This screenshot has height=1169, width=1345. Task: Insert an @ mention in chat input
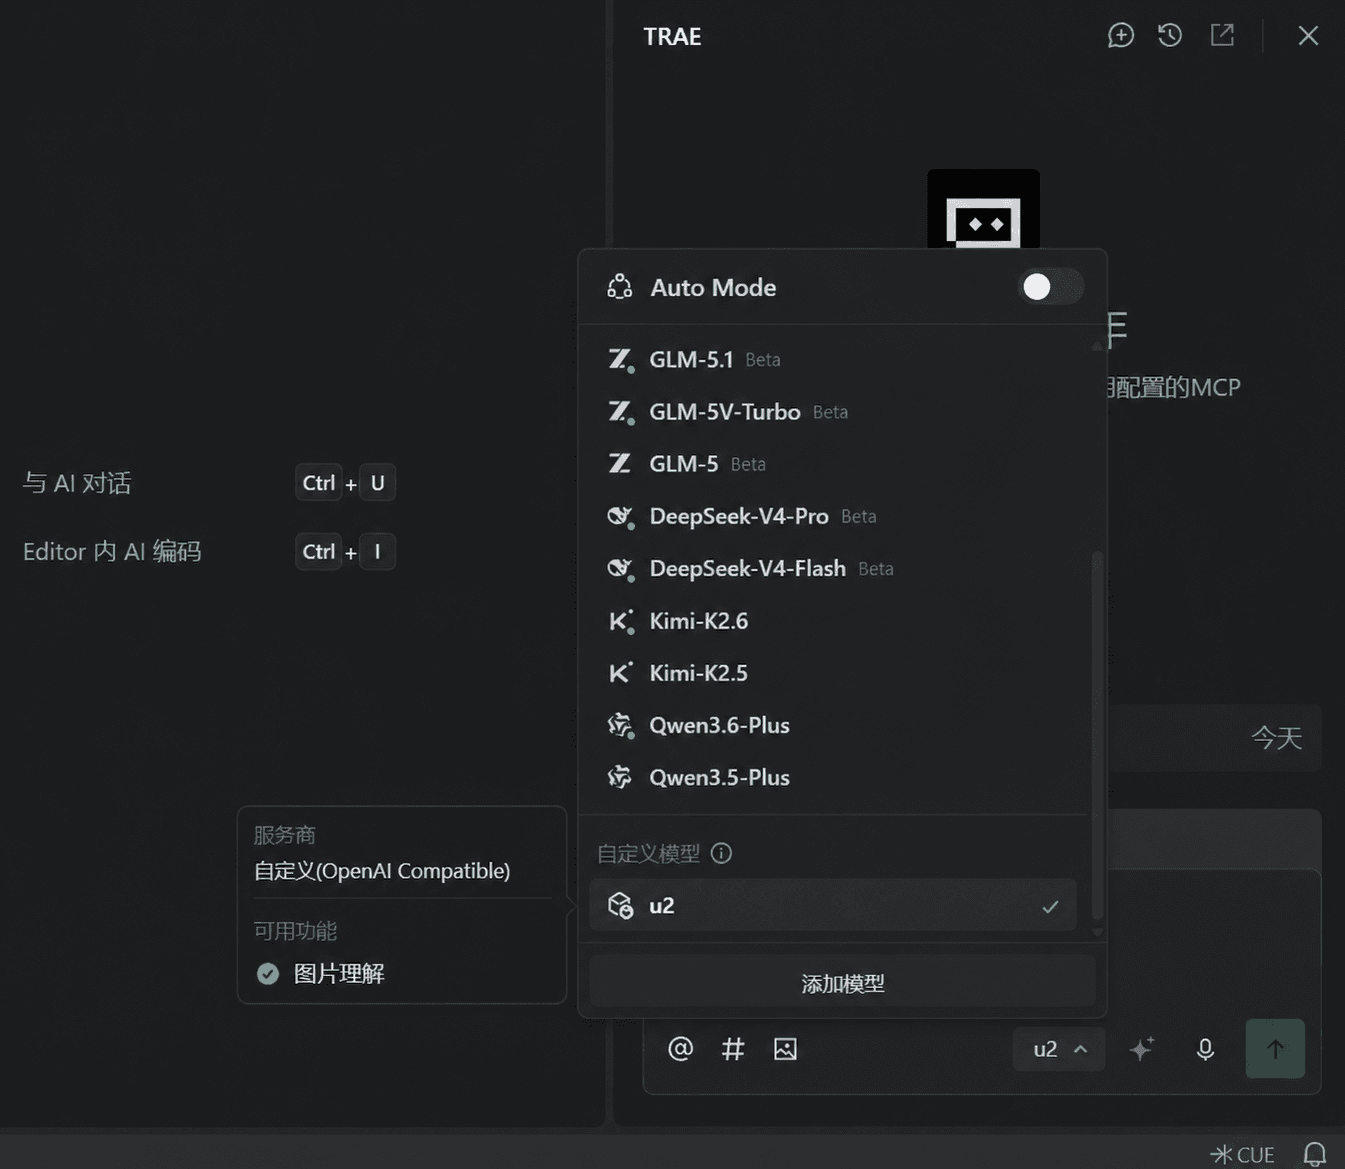(x=680, y=1049)
